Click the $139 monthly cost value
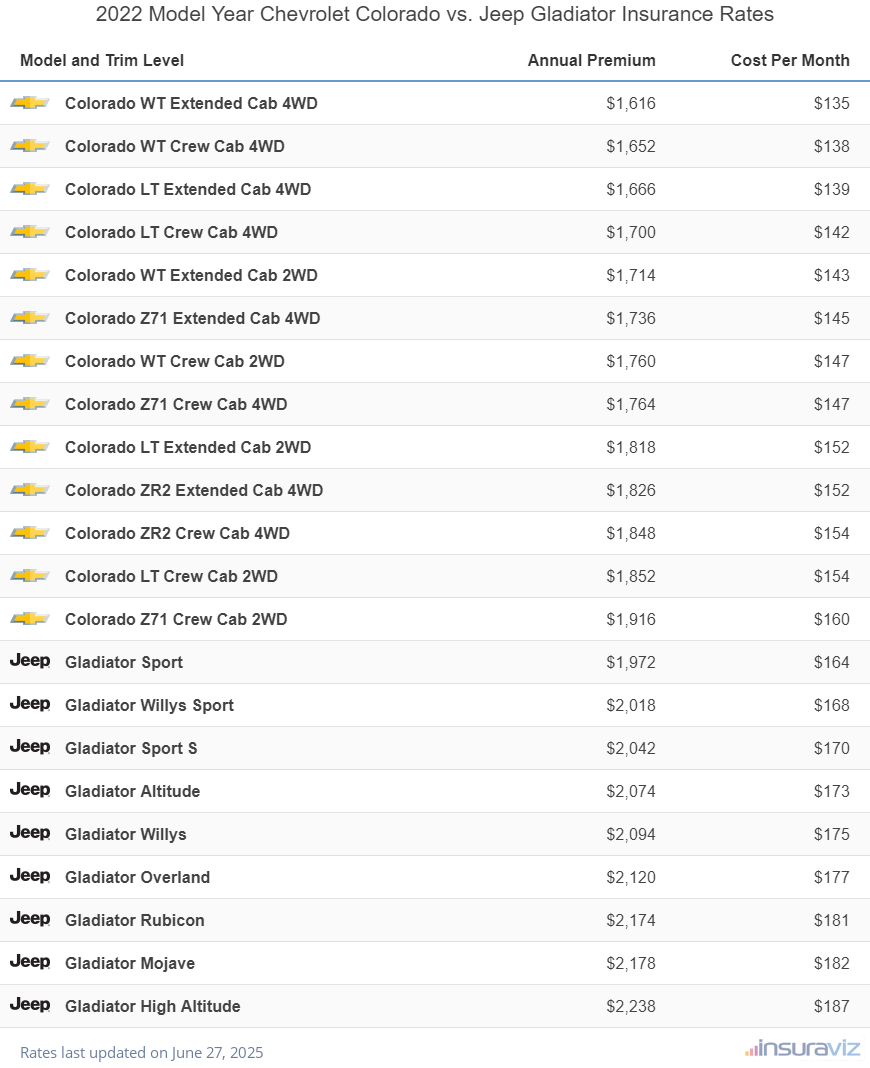The image size is (870, 1068). pyautogui.click(x=832, y=189)
